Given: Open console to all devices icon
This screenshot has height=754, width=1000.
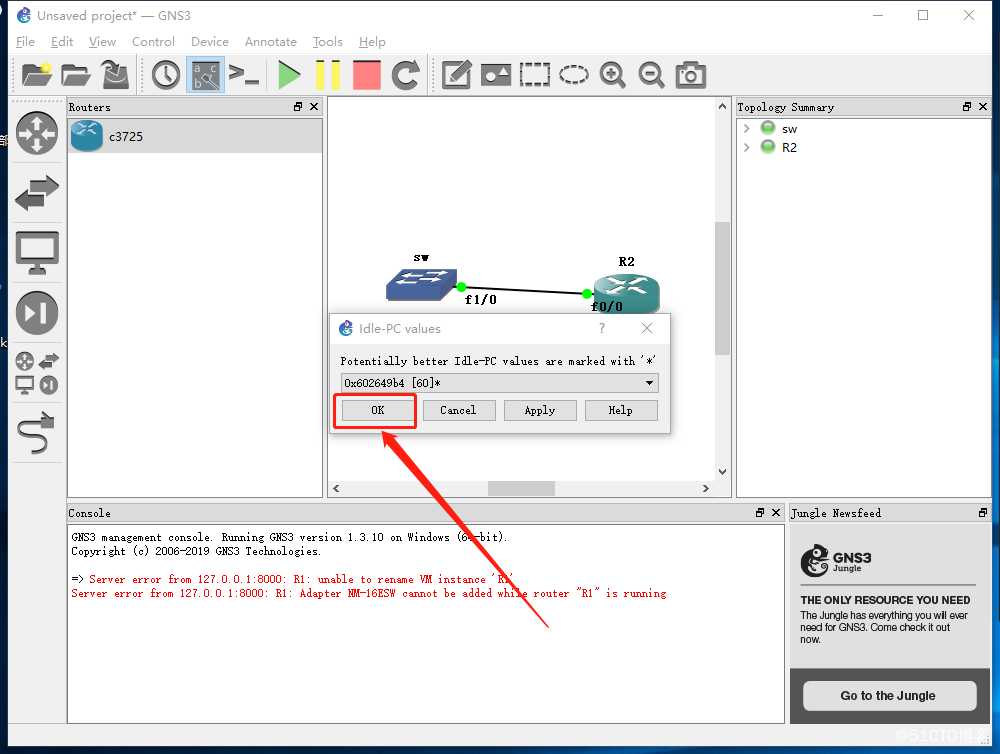Looking at the screenshot, I should pyautogui.click(x=244, y=75).
